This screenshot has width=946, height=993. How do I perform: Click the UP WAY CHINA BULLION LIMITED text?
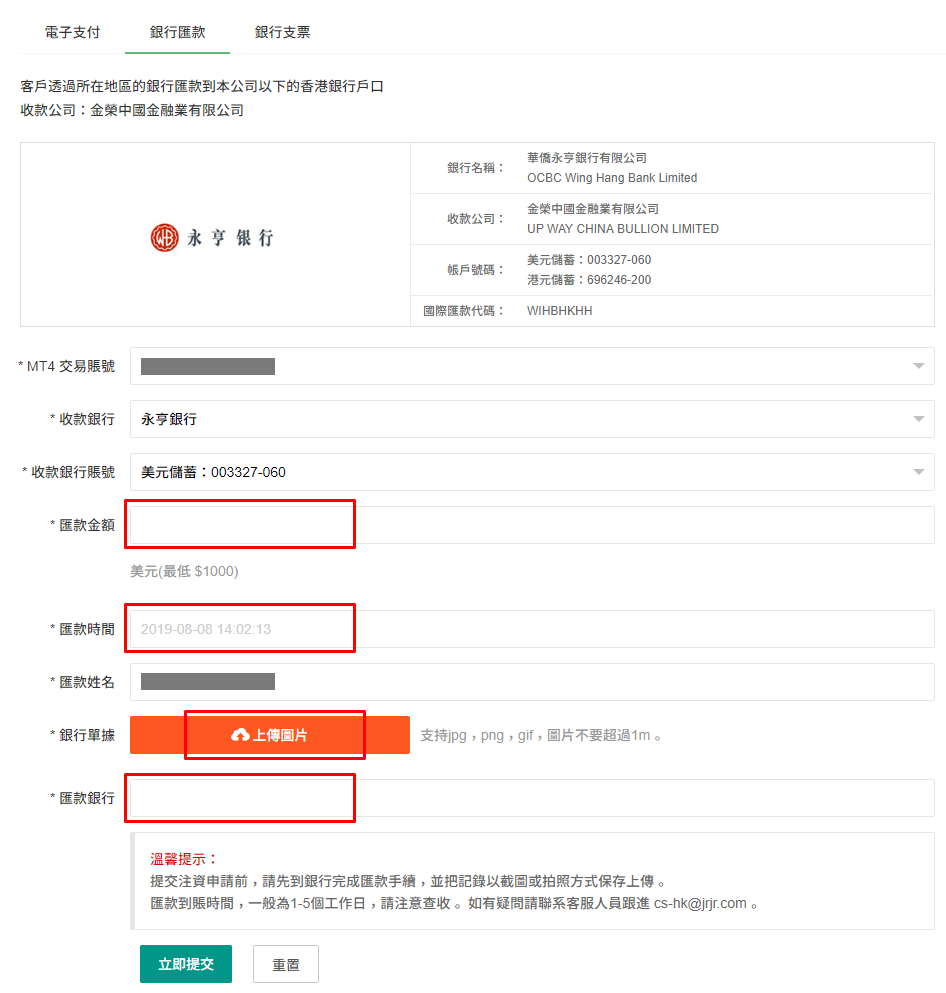pyautogui.click(x=623, y=229)
